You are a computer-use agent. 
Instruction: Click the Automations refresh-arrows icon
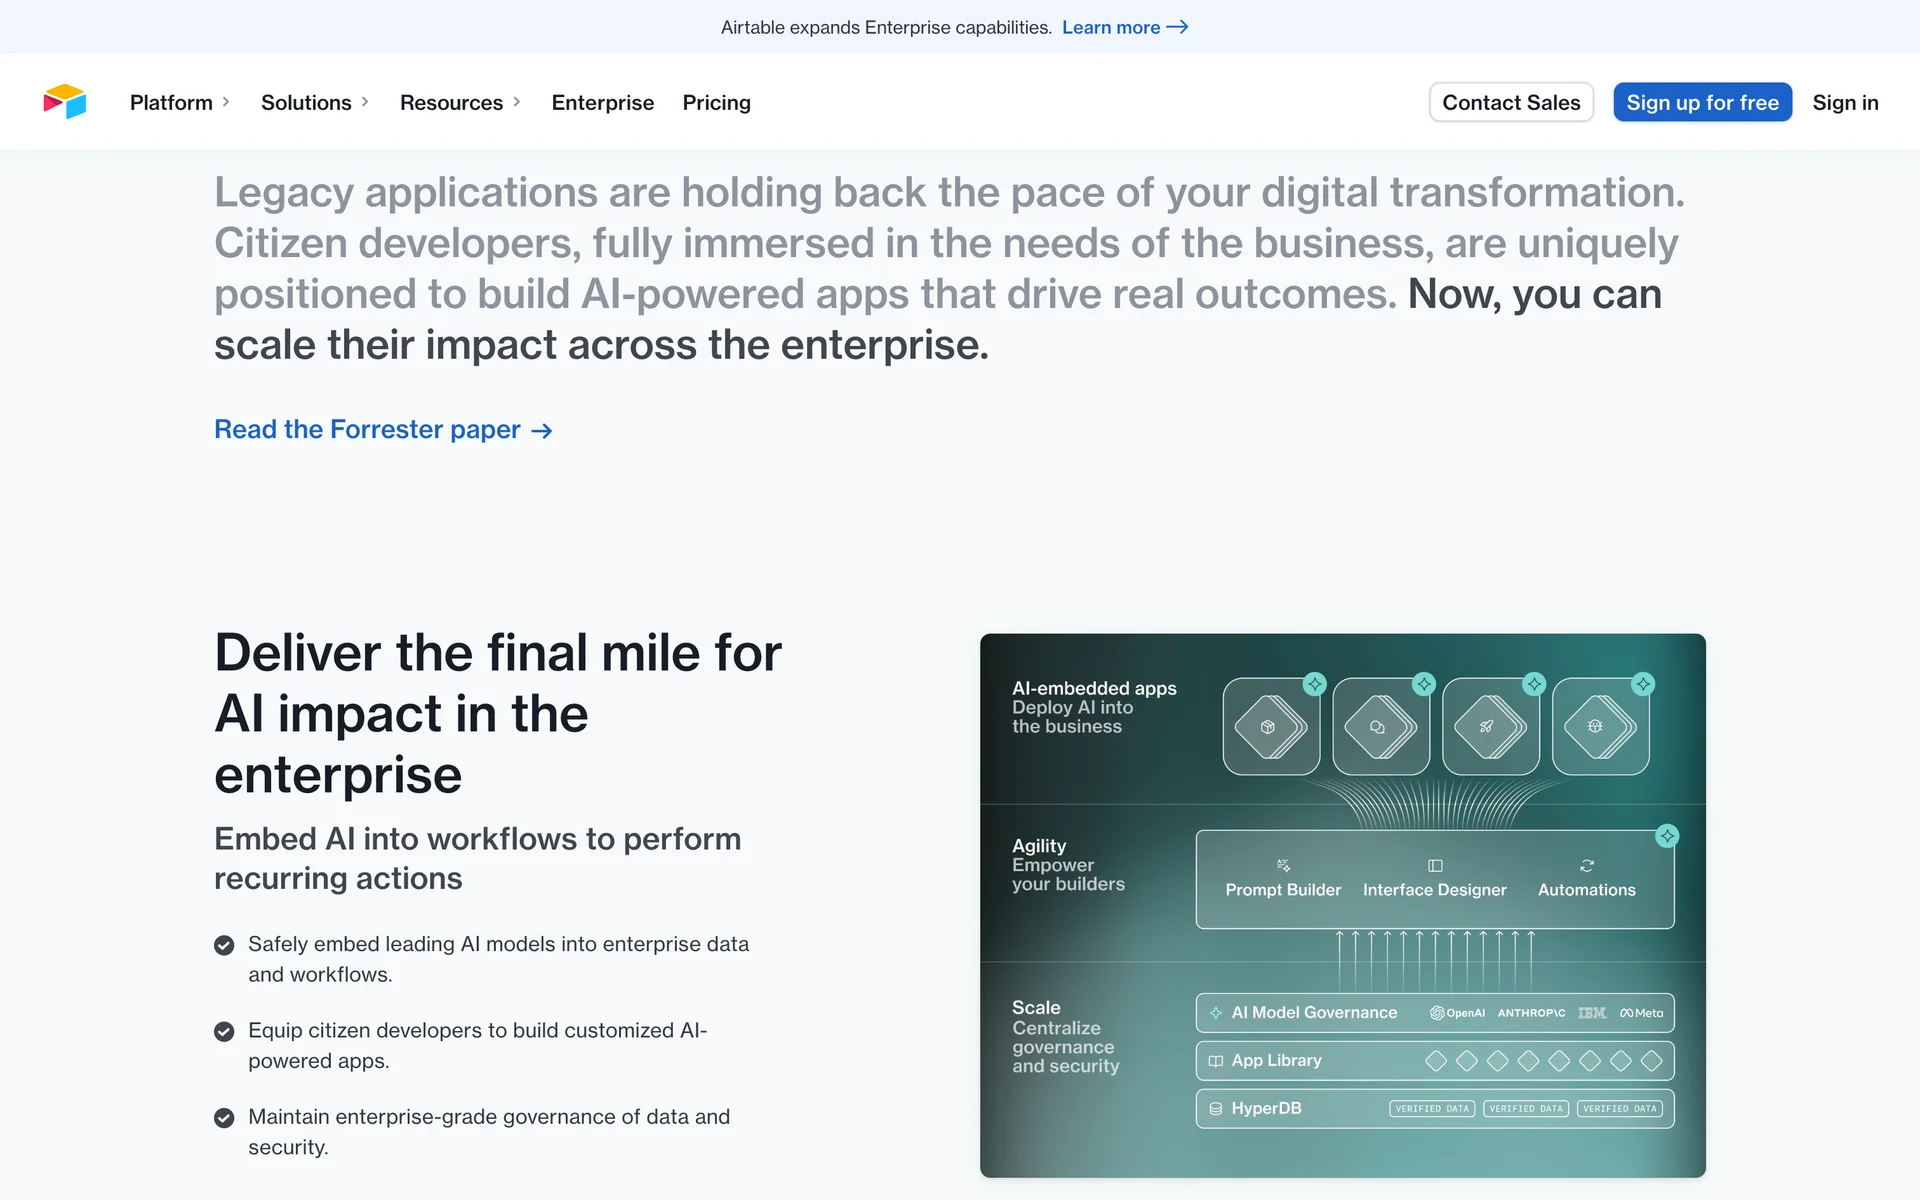1587,865
